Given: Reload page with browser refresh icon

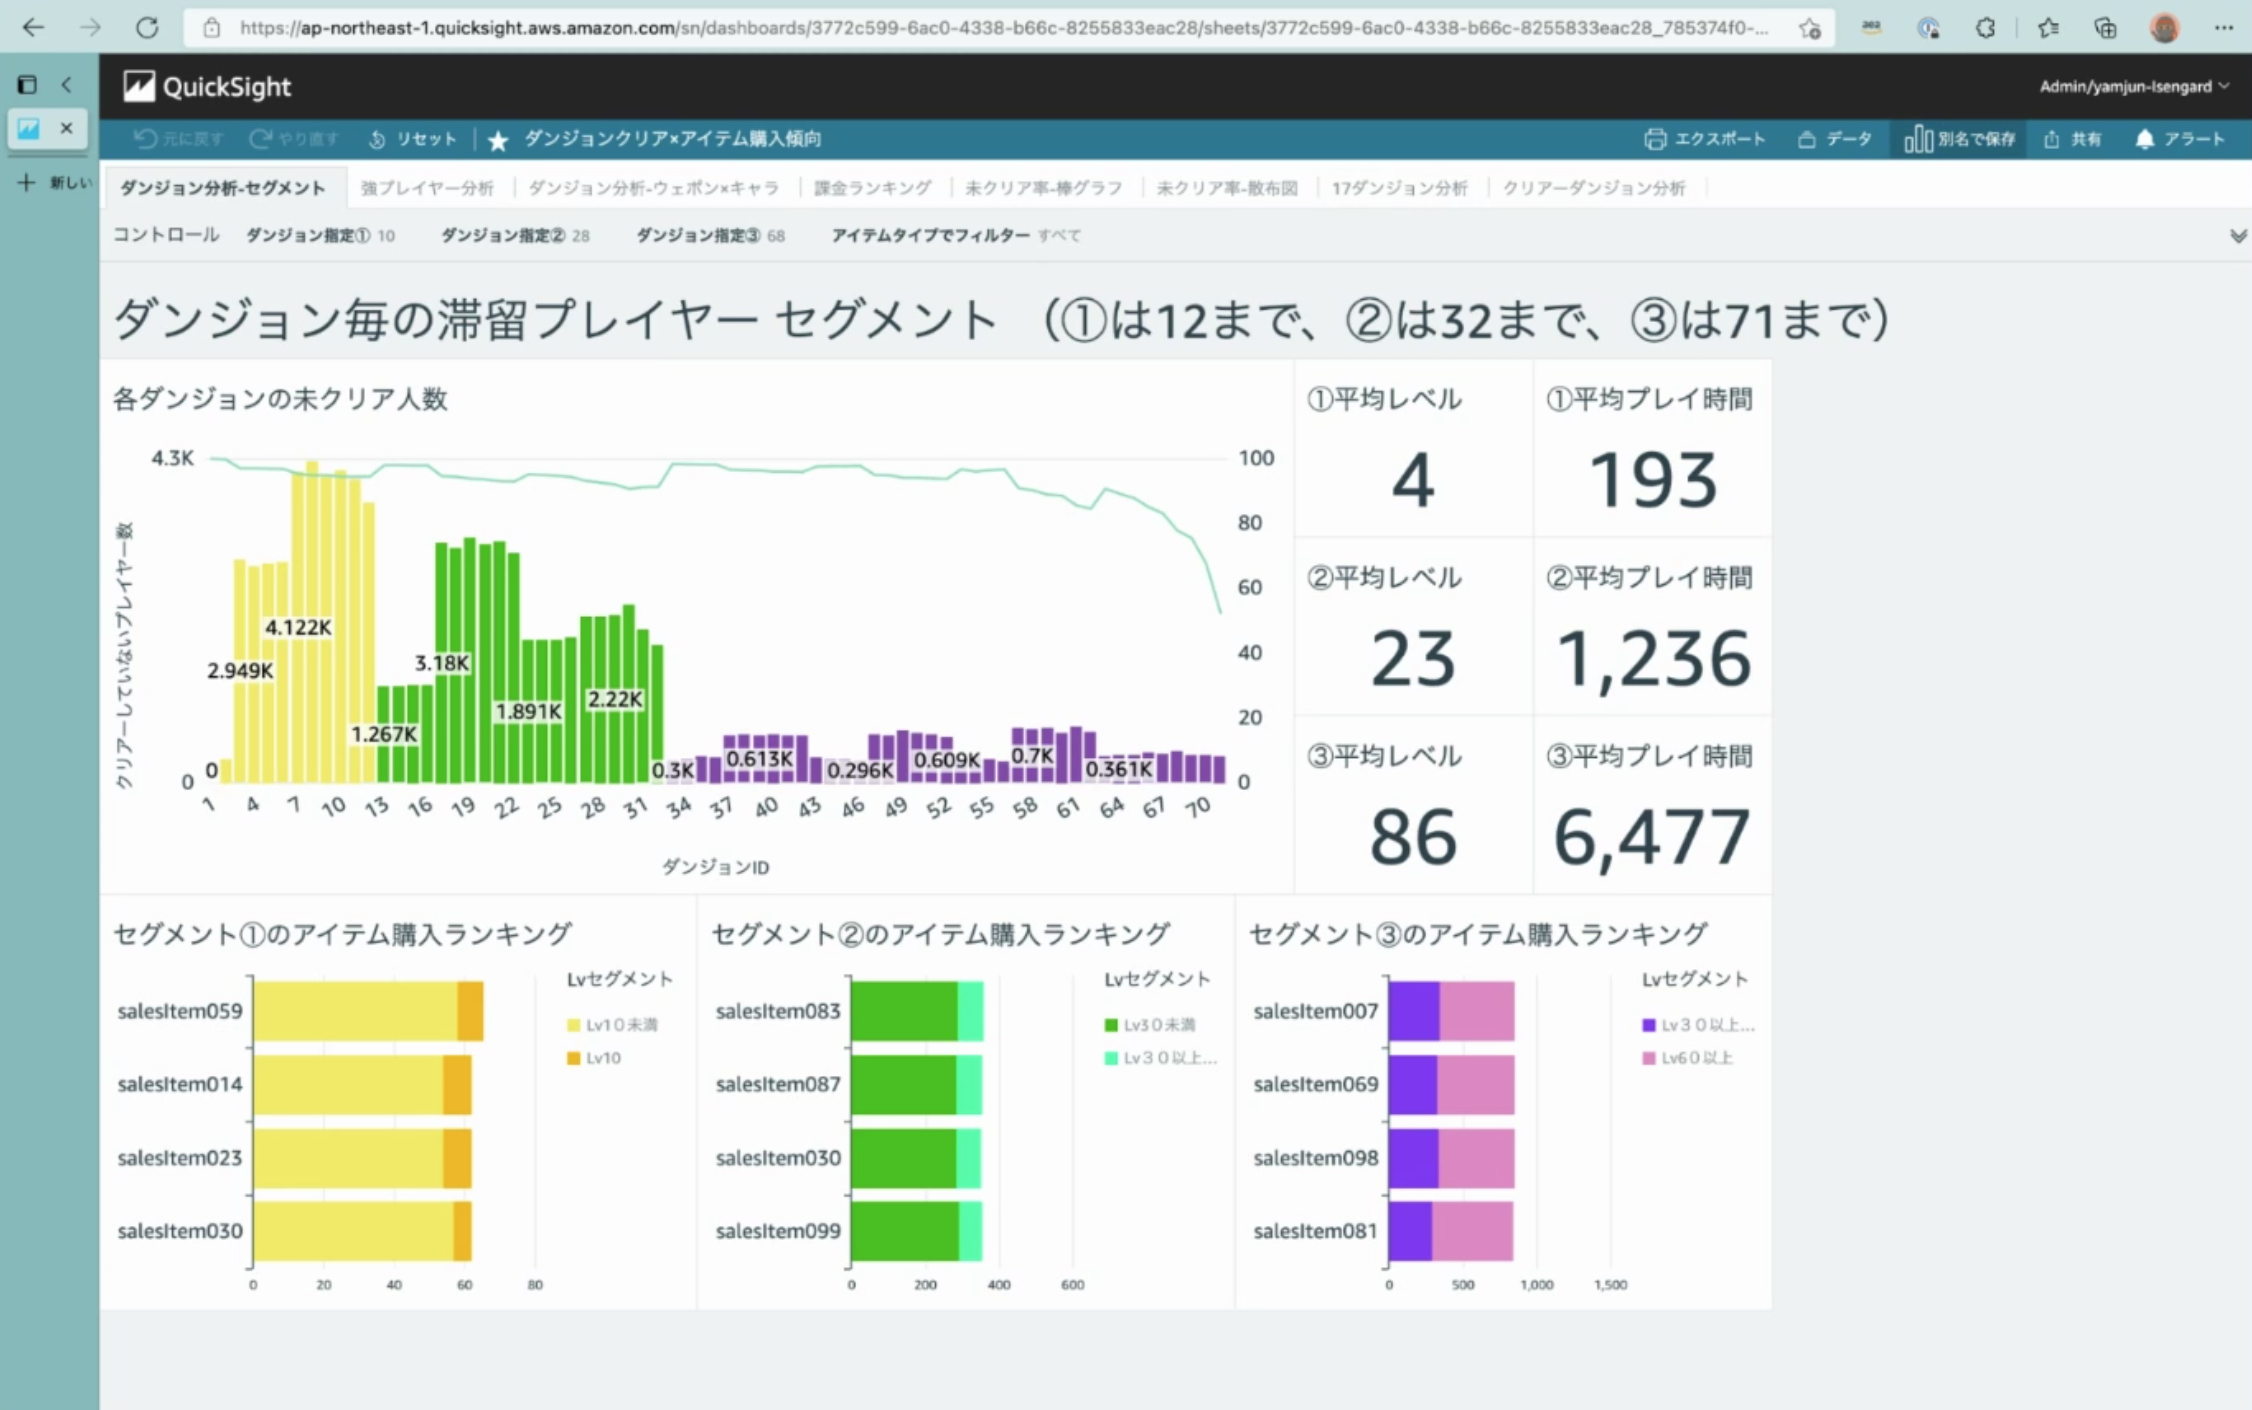Looking at the screenshot, I should click(x=147, y=27).
